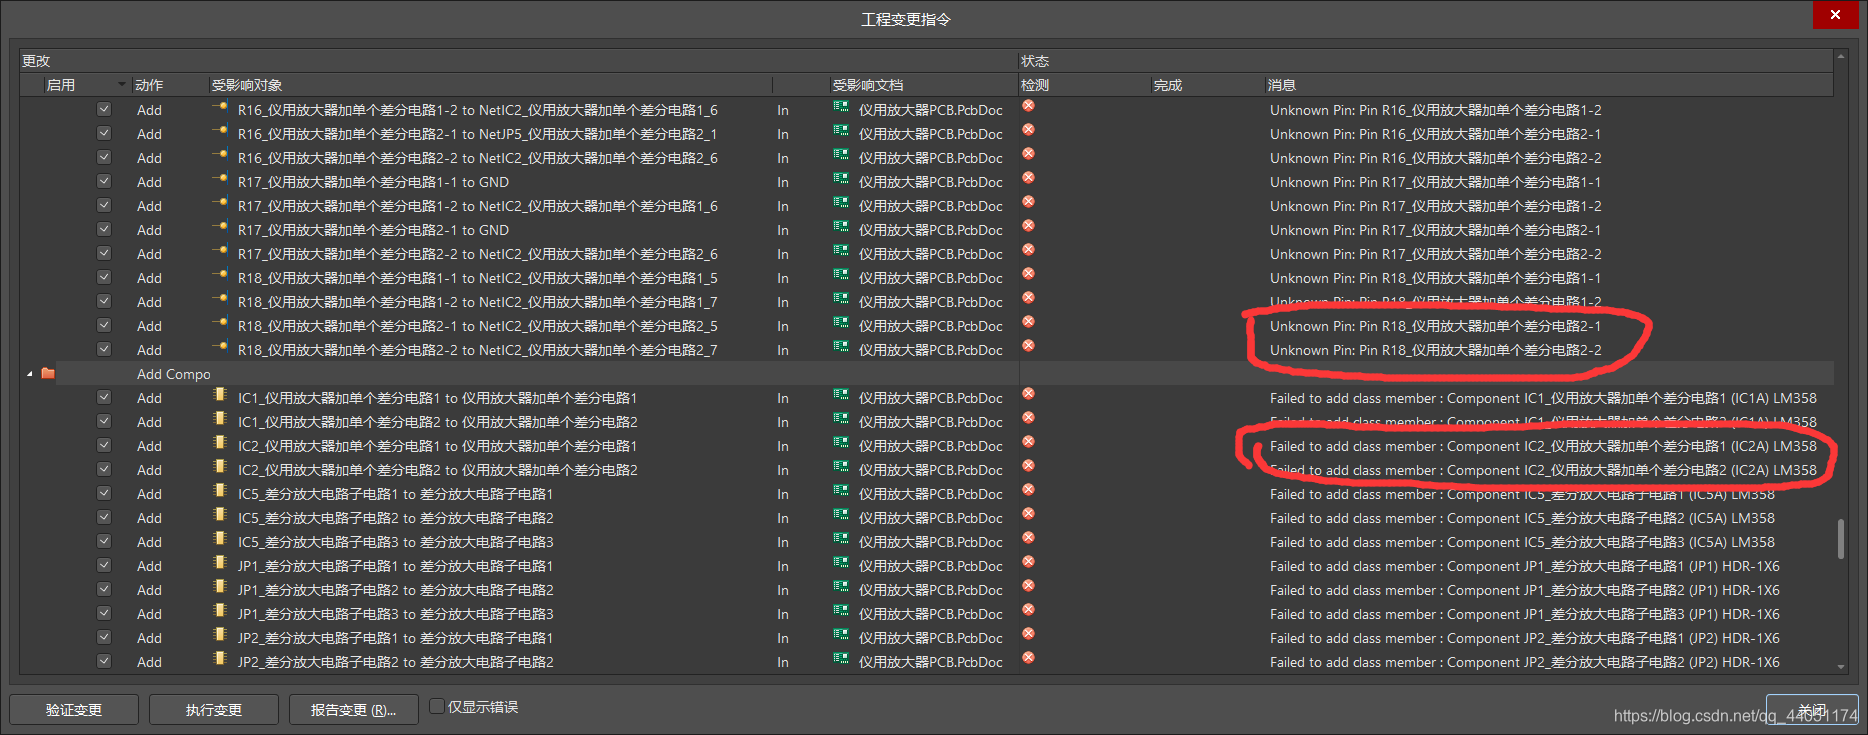Click the 报告变更 (R)... button
Image resolution: width=1868 pixels, height=735 pixels.
[353, 709]
